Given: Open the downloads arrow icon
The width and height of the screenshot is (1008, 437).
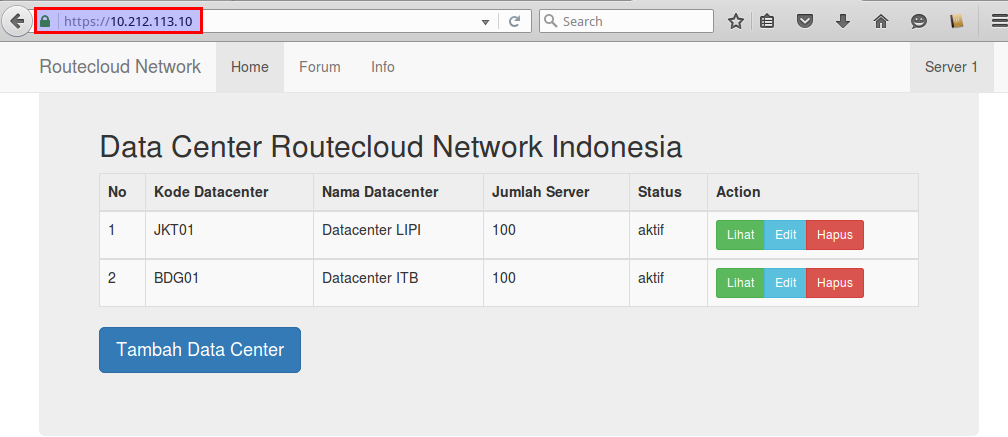Looking at the screenshot, I should click(x=843, y=22).
